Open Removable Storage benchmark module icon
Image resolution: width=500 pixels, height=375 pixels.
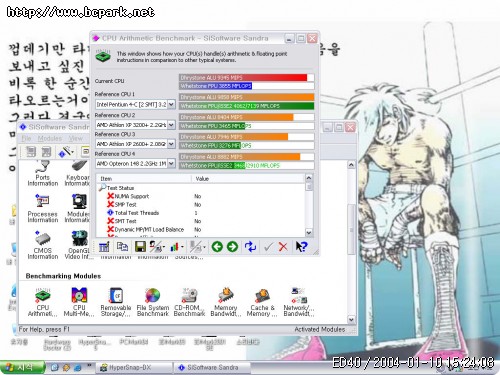pyautogui.click(x=116, y=303)
